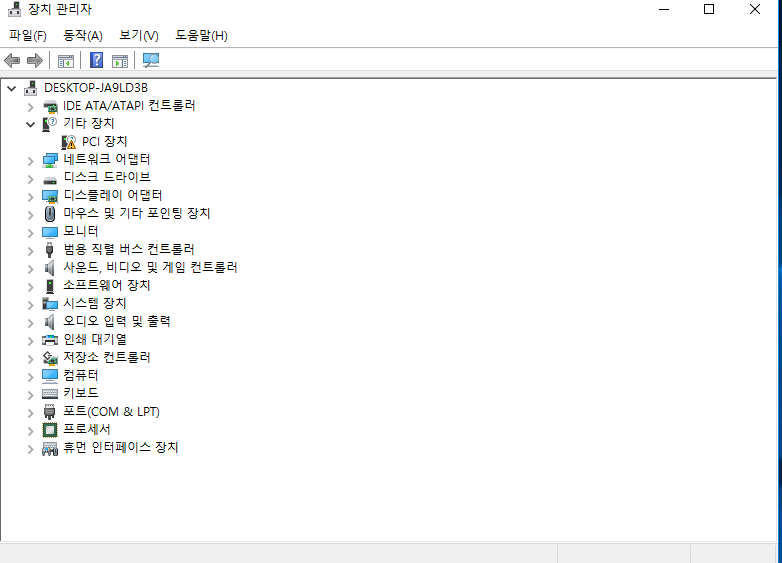Click the 네트워크 어댑터 icon
Screen dimensions: 782x563
(x=50, y=160)
